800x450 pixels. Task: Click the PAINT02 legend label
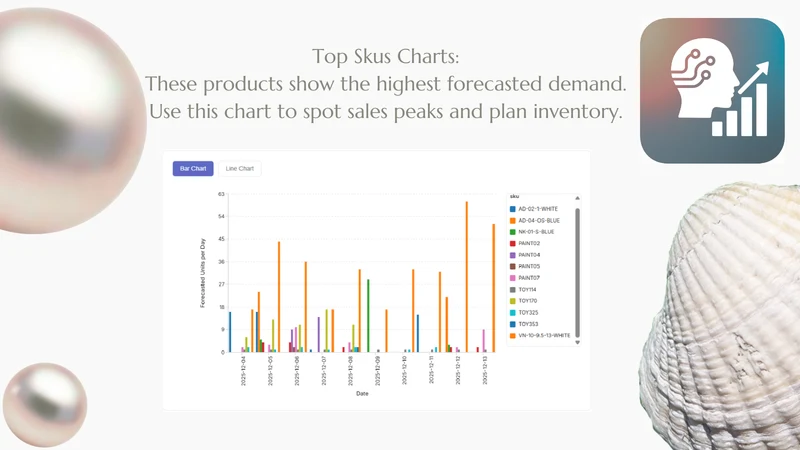pyautogui.click(x=529, y=243)
